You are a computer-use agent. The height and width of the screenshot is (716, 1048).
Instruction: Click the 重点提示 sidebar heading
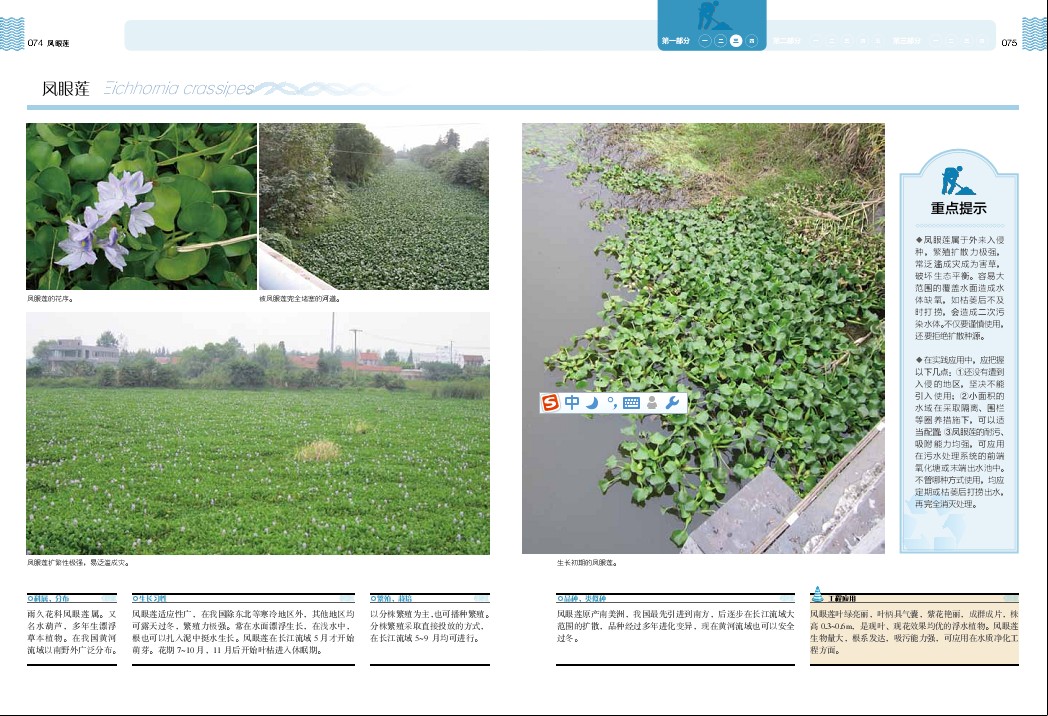[958, 209]
